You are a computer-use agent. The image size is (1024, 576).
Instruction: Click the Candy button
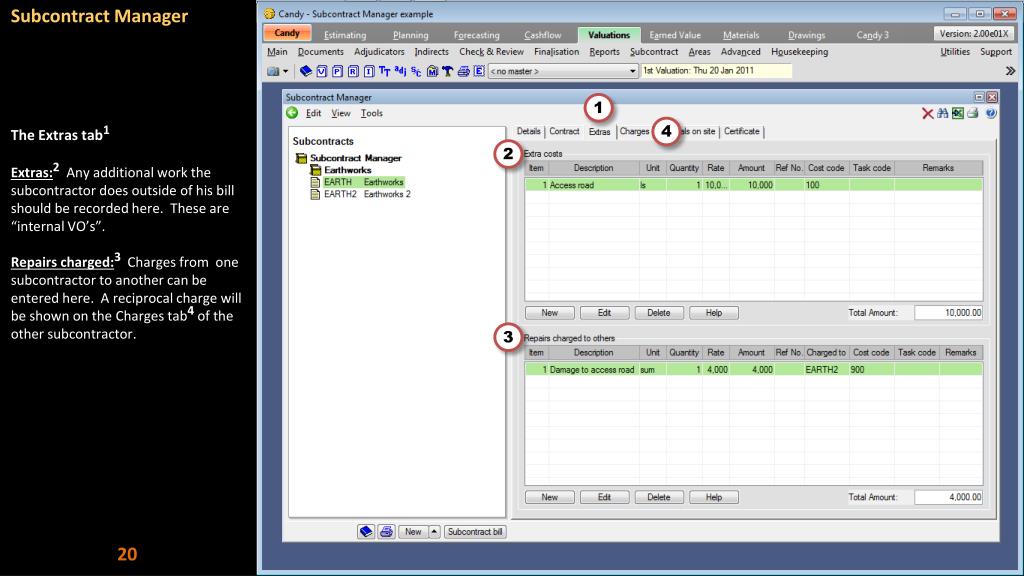click(x=287, y=33)
